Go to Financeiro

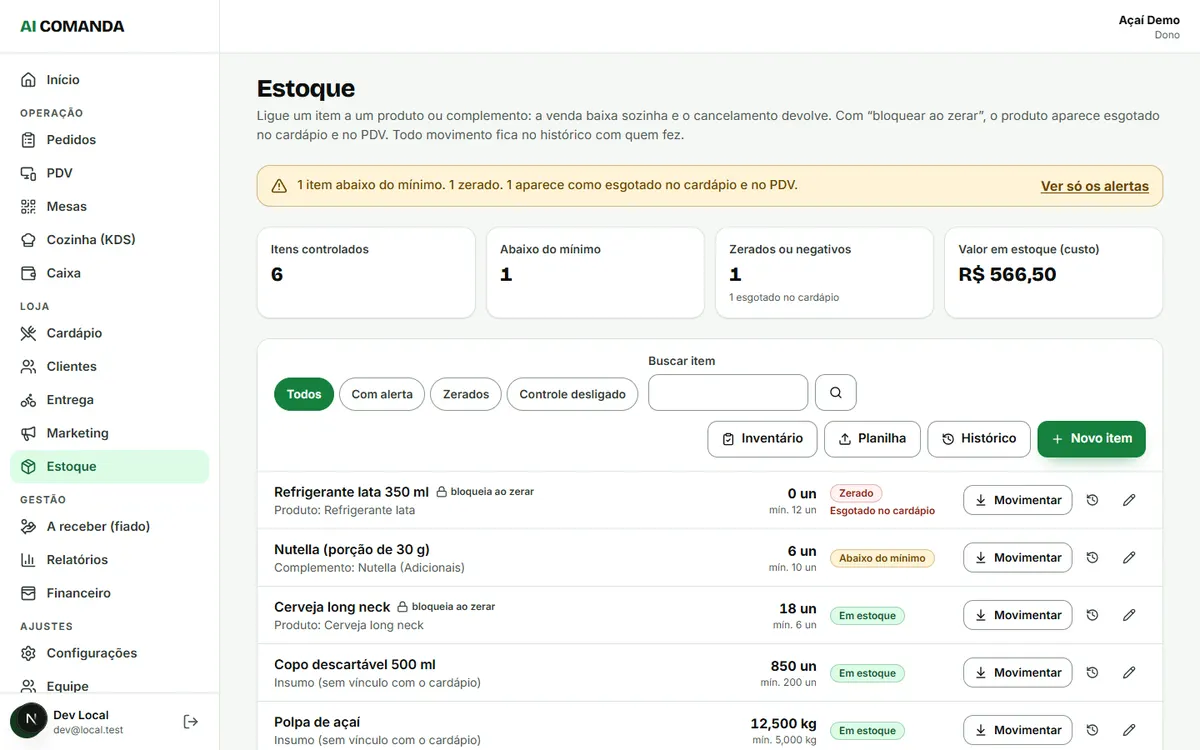point(110,593)
